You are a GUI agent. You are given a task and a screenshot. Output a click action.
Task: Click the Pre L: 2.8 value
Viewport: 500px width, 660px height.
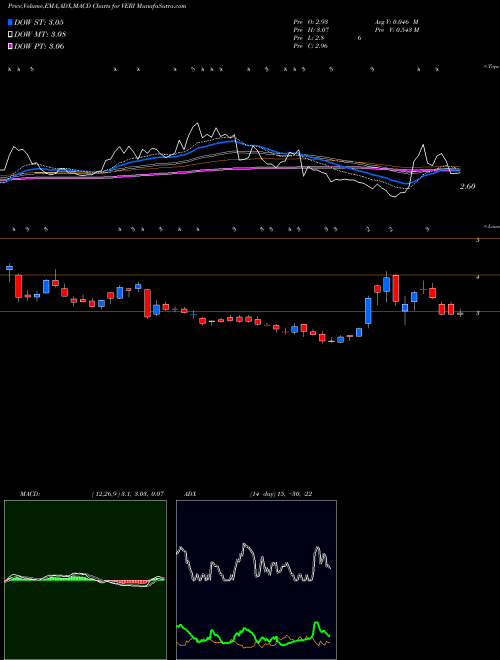tap(309, 38)
